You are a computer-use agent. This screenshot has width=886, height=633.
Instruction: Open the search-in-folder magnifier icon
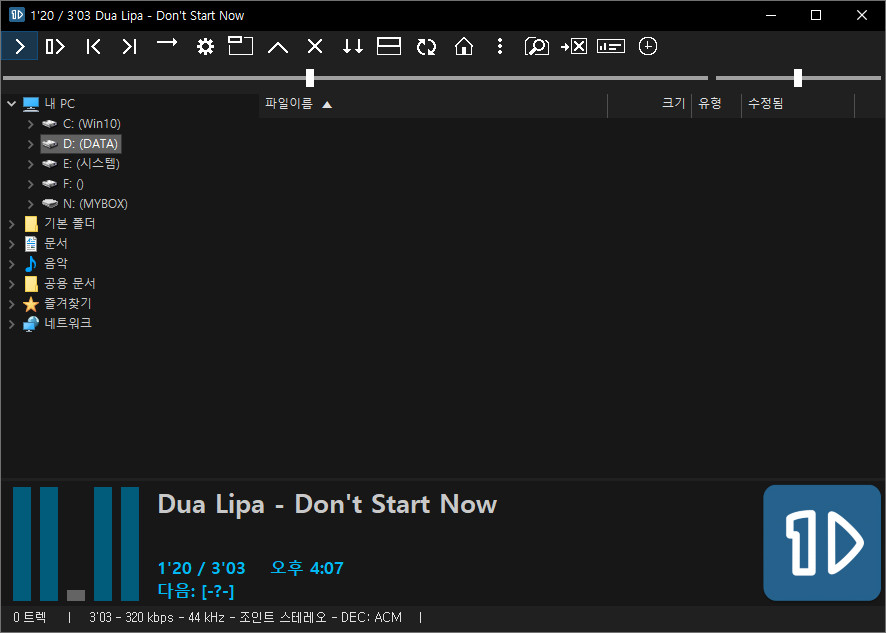point(537,46)
